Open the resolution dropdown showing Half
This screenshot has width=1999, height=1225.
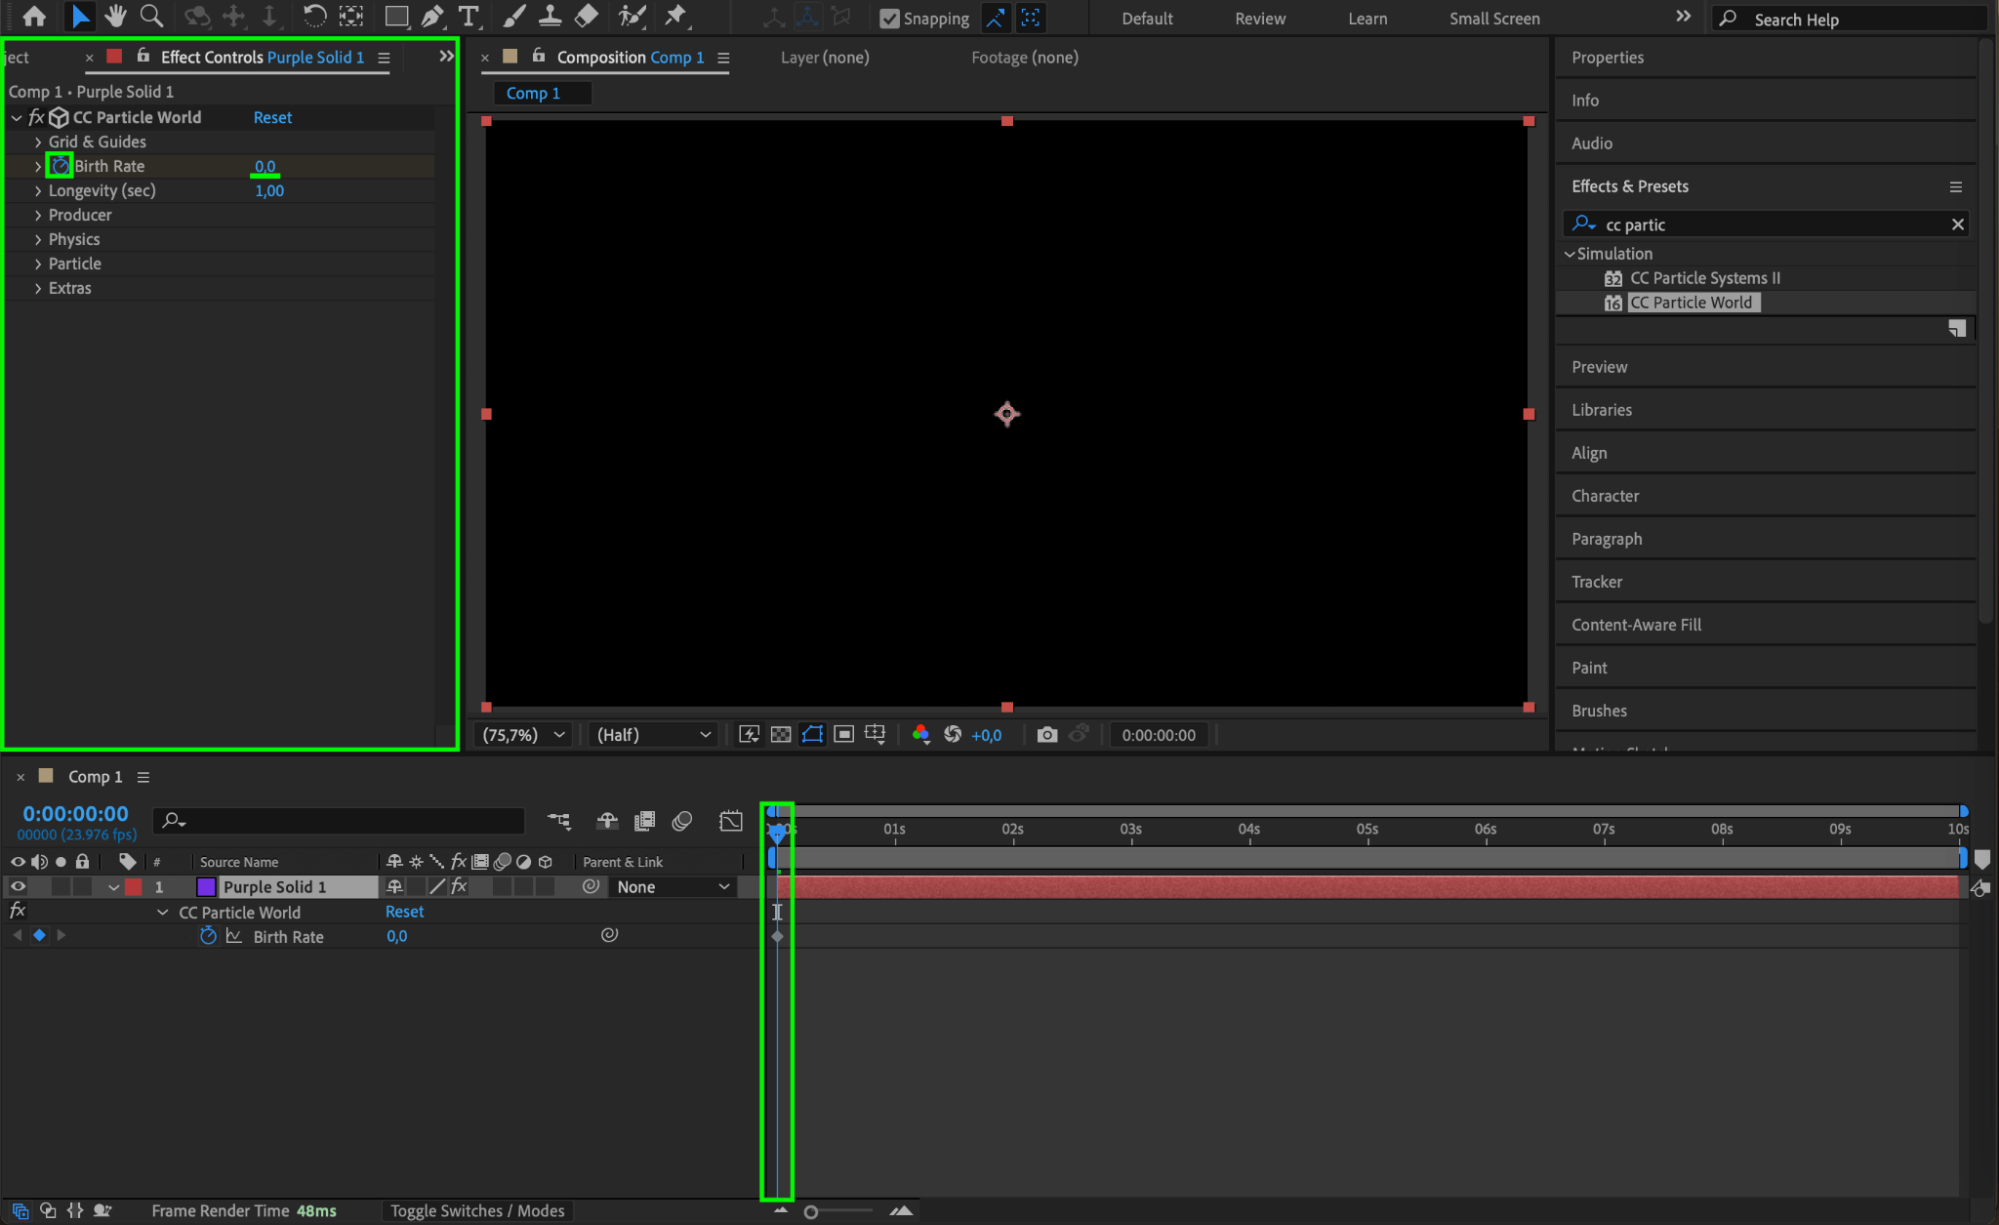click(x=653, y=735)
